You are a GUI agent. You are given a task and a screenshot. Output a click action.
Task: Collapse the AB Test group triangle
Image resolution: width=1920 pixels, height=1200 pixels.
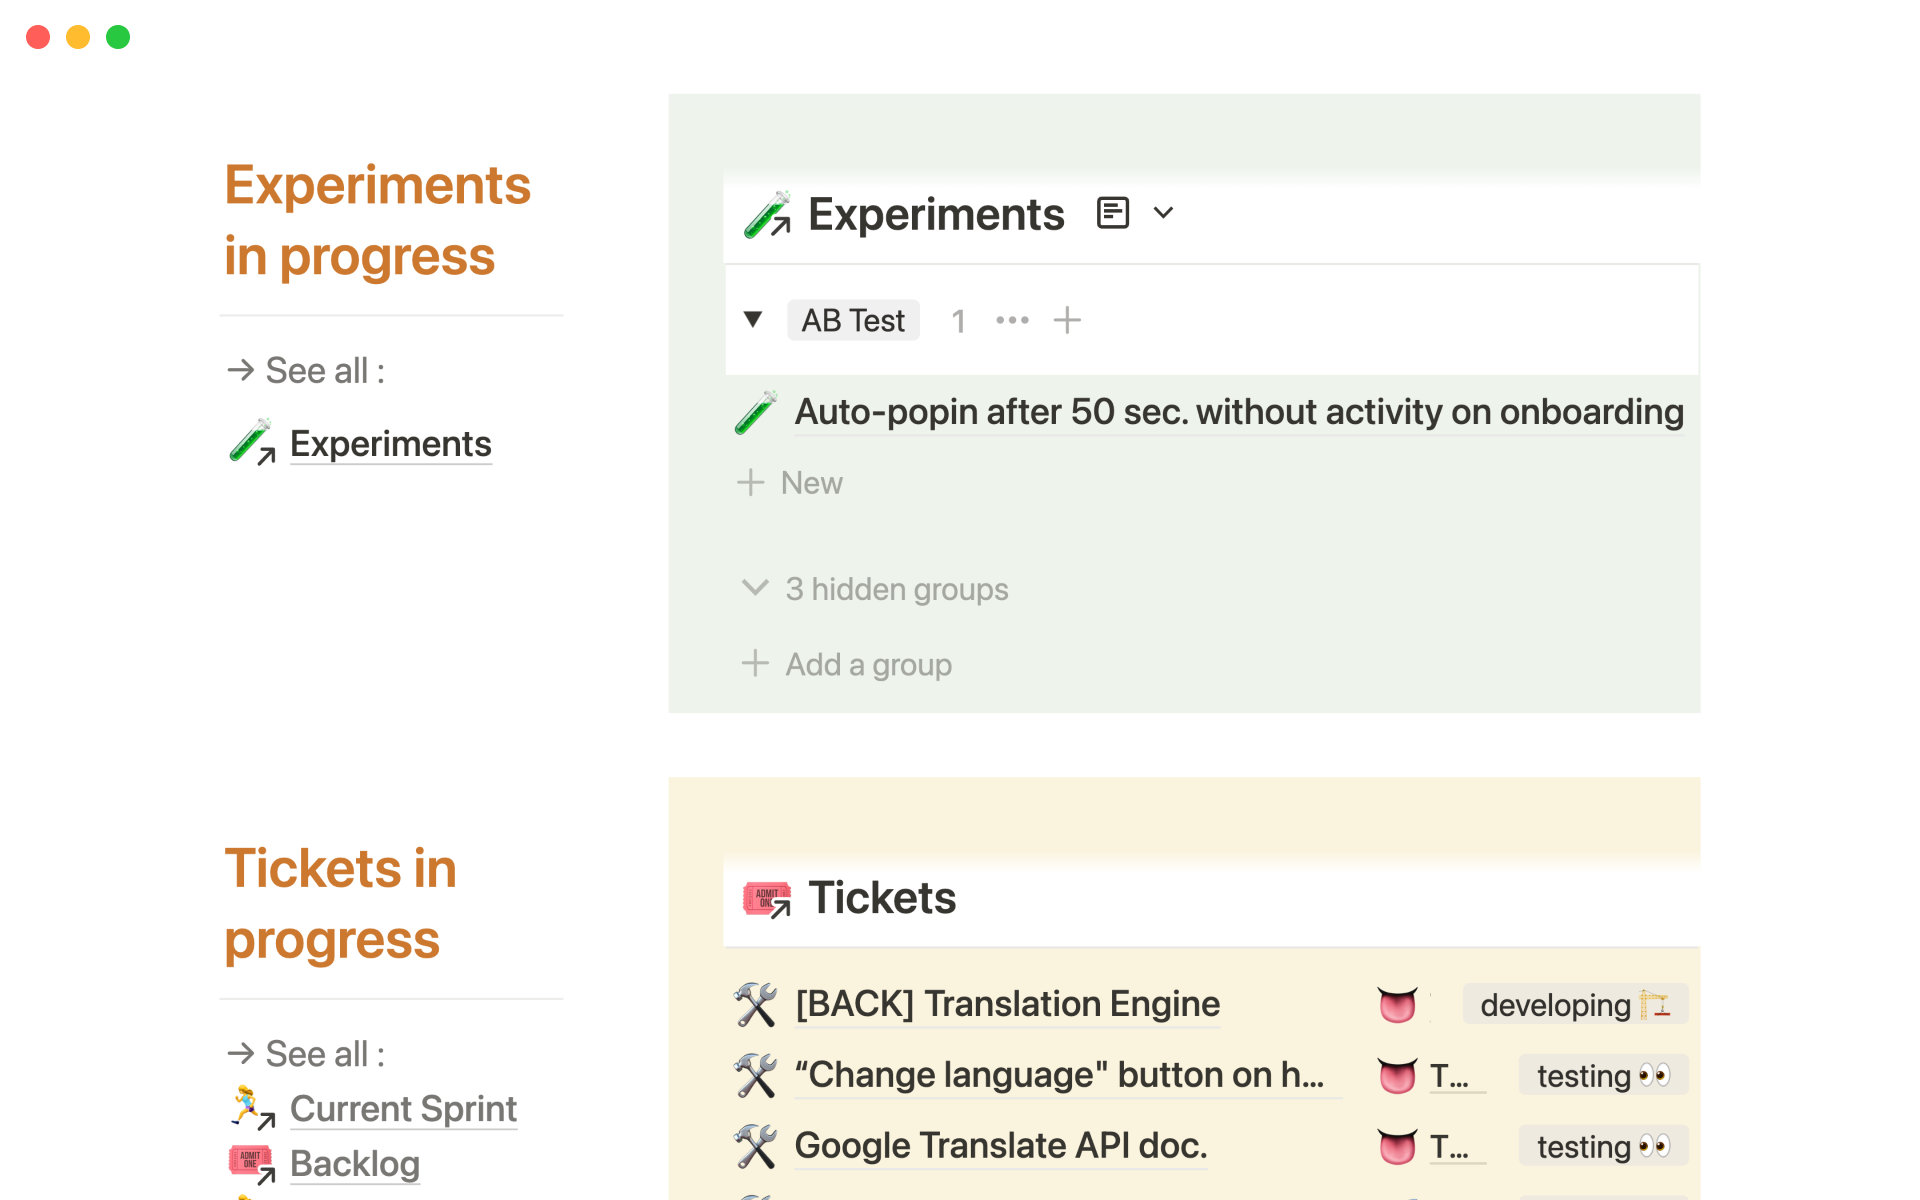[753, 320]
